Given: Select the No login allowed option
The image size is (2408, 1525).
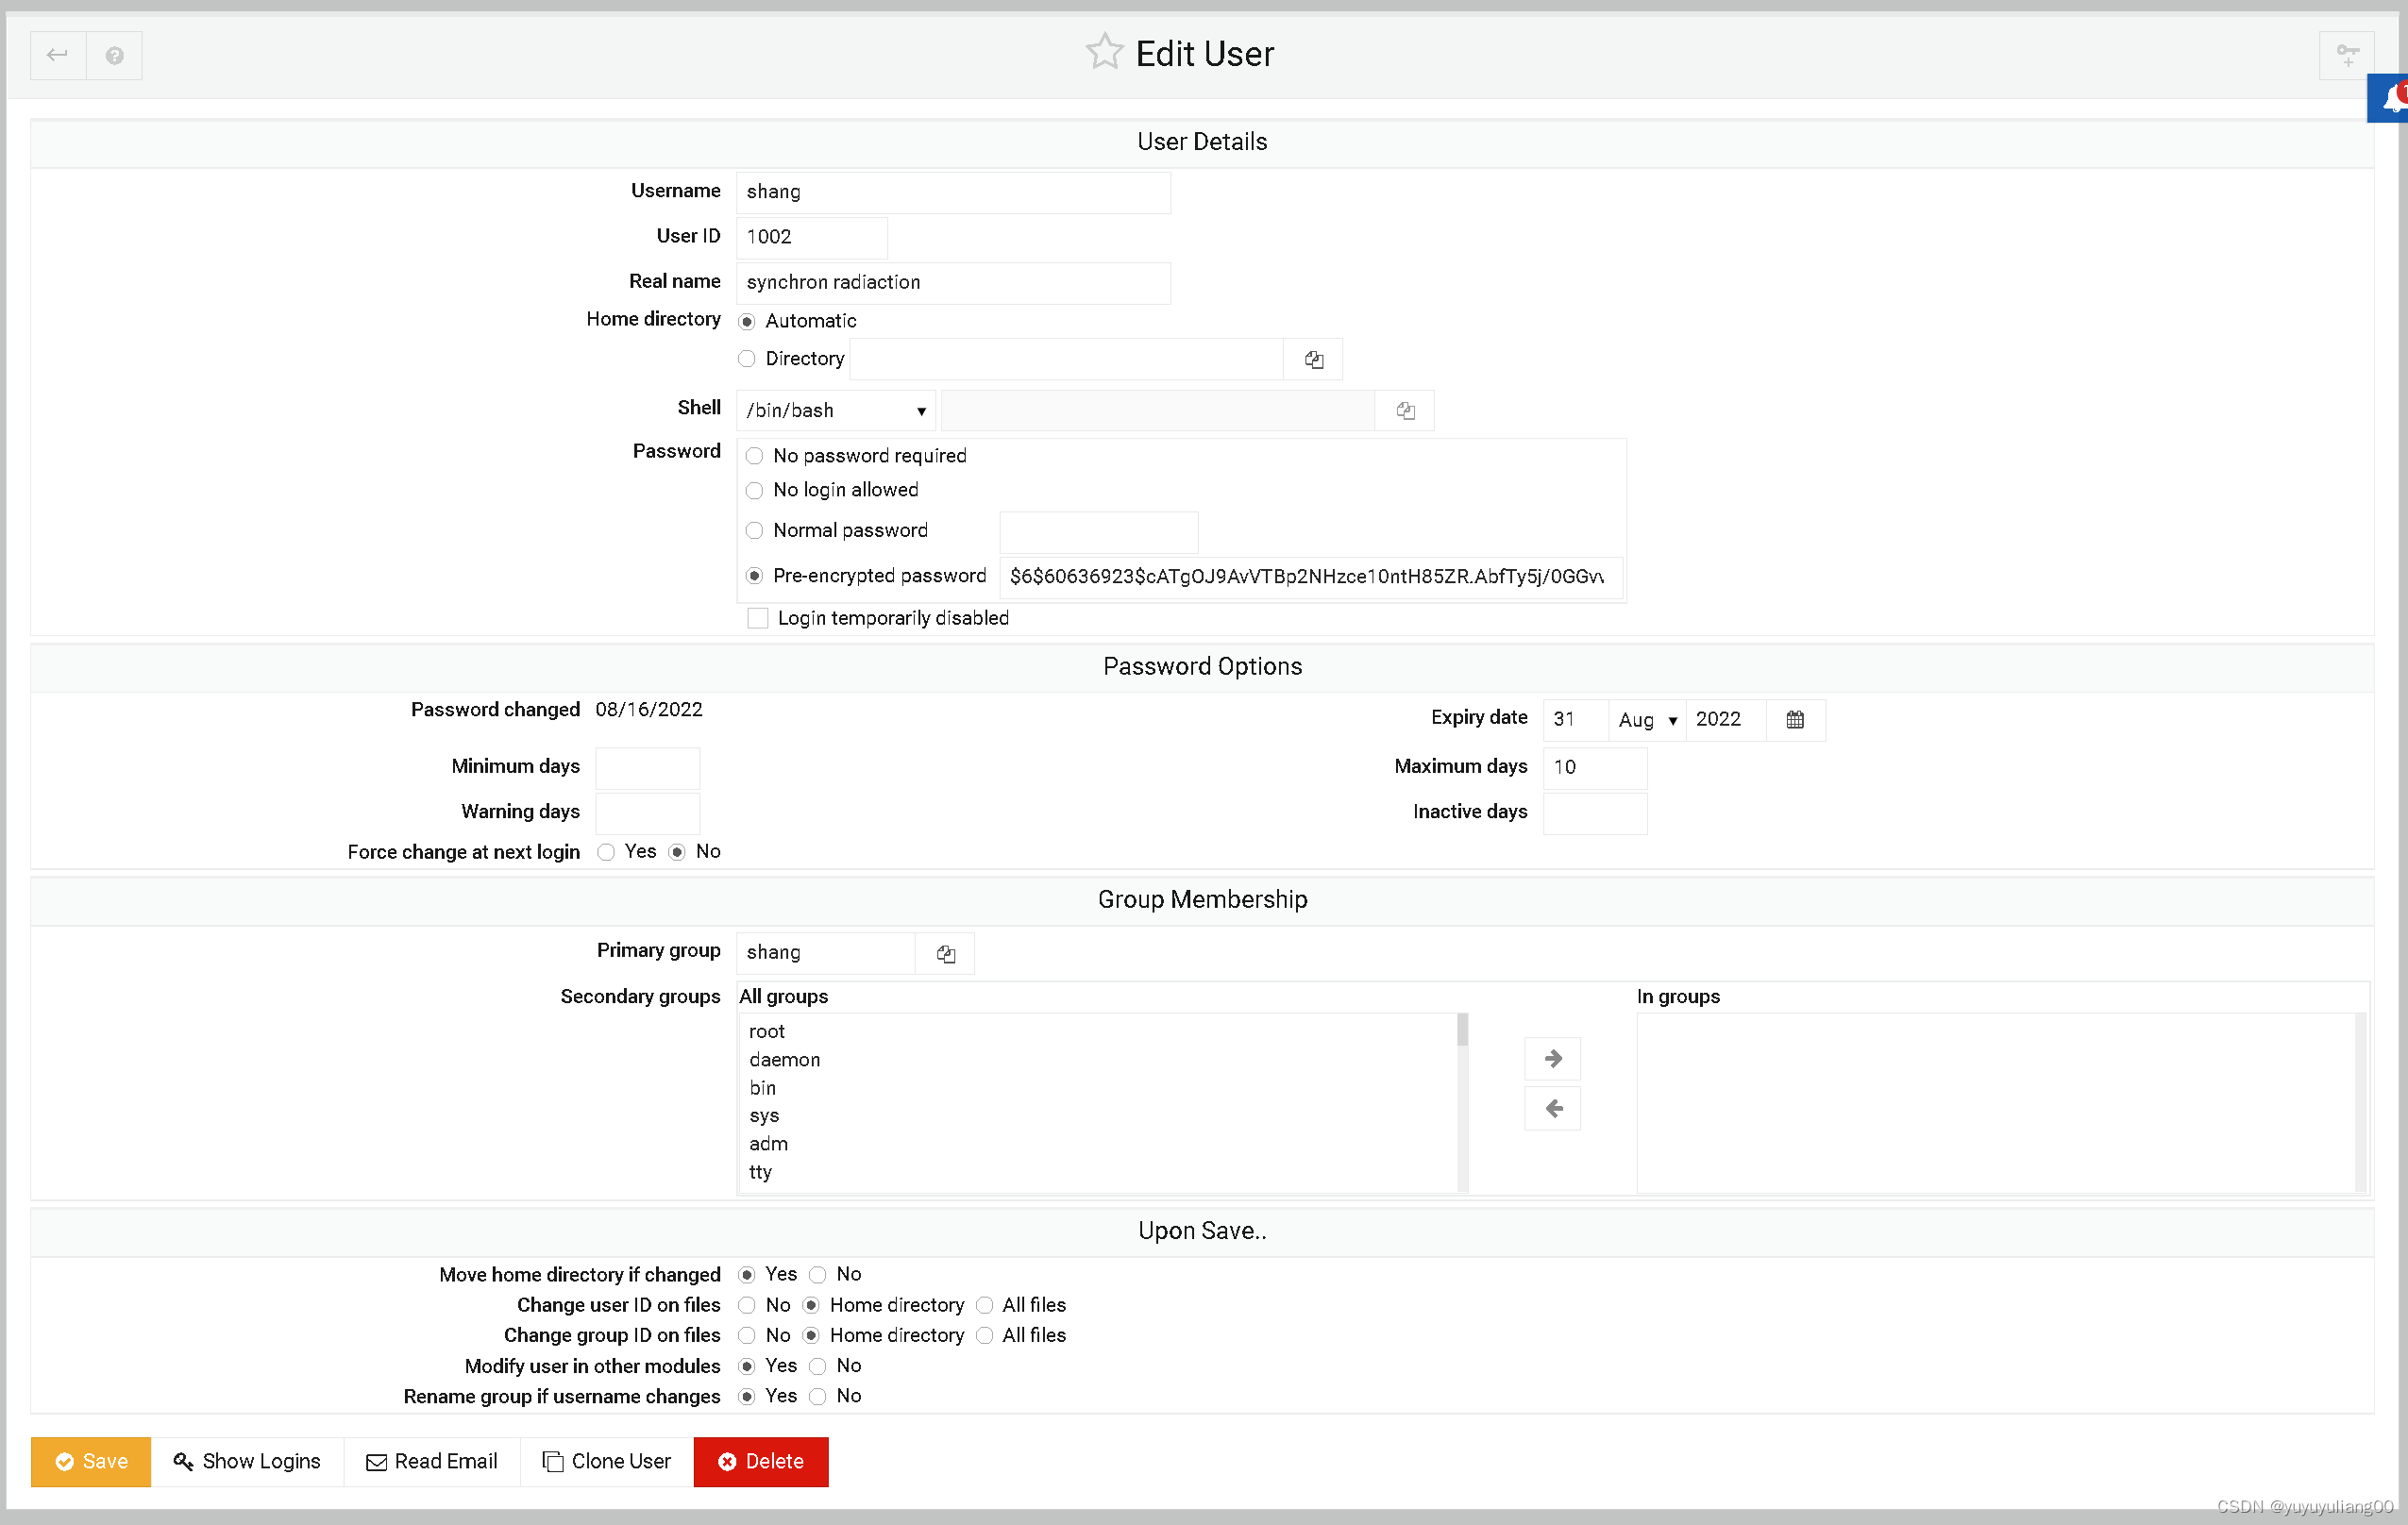Looking at the screenshot, I should (755, 490).
